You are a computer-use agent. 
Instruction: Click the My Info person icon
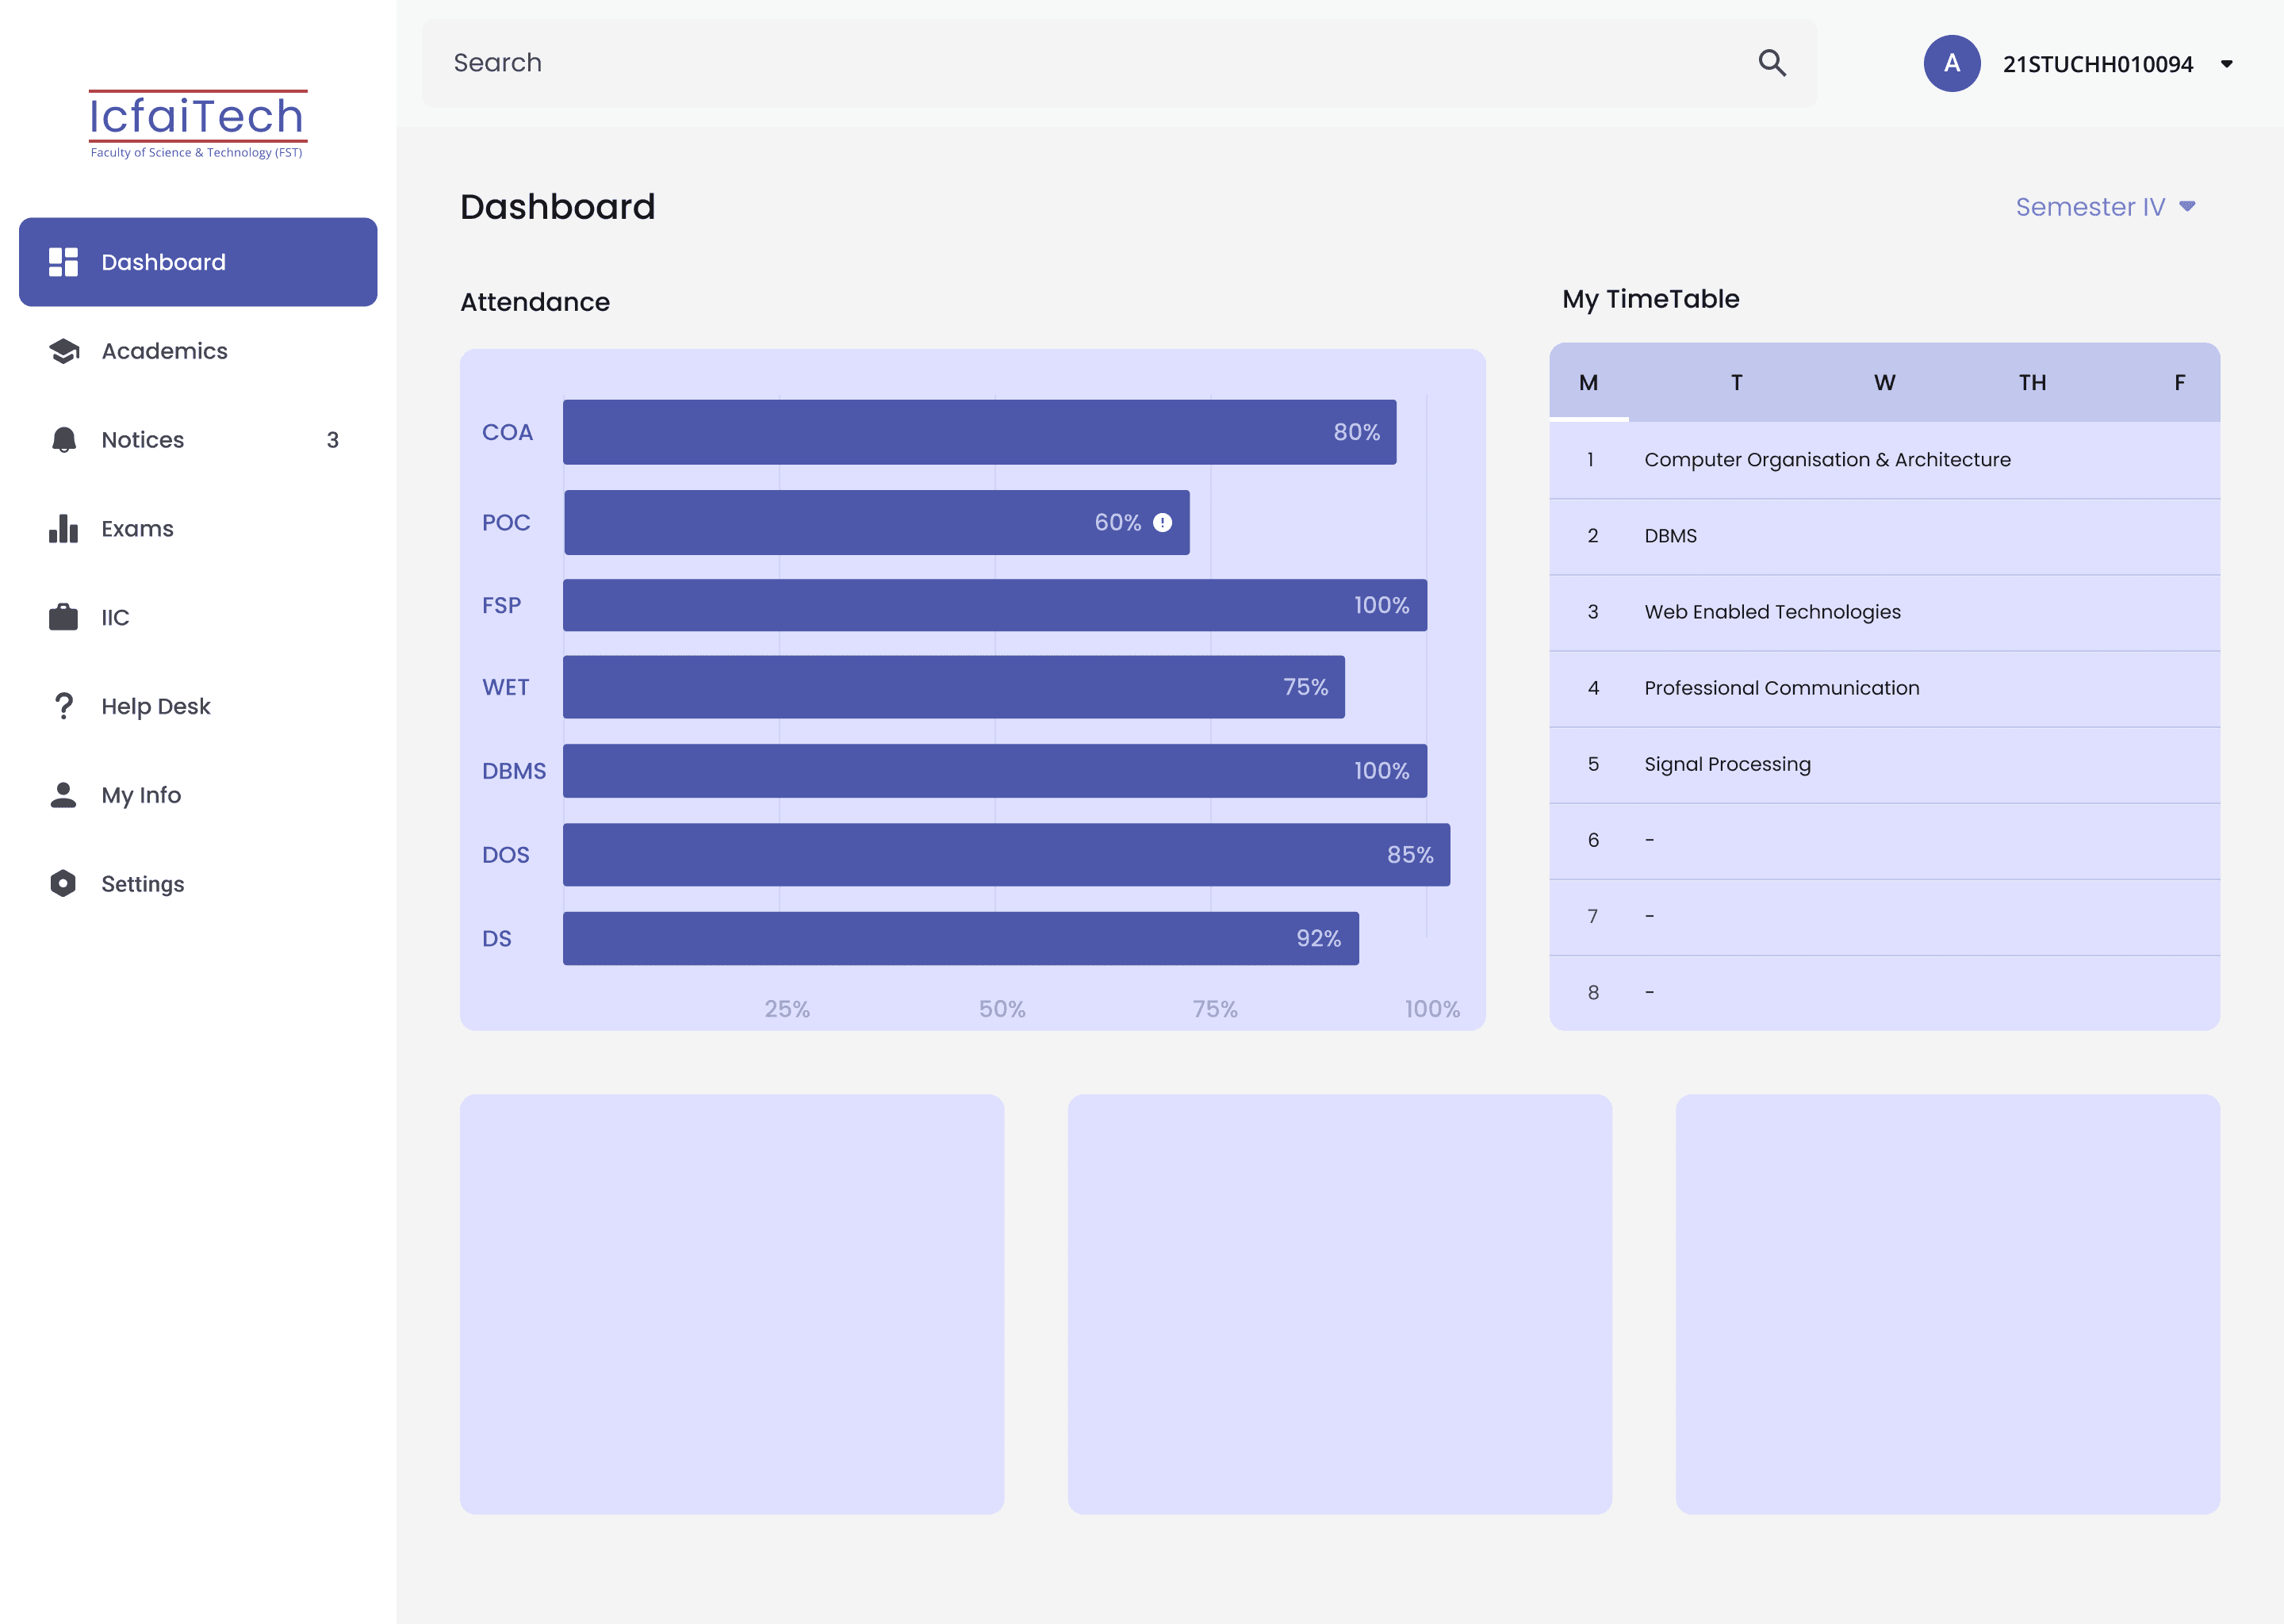[63, 795]
